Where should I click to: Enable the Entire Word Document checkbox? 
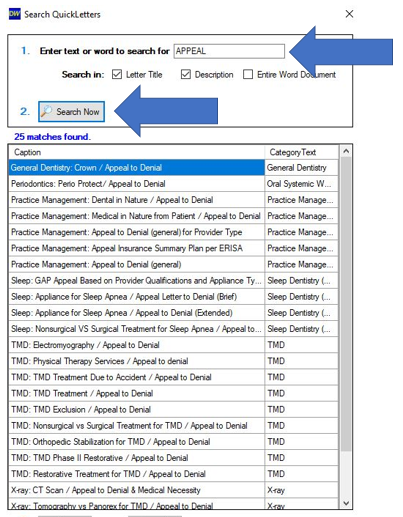pos(248,74)
